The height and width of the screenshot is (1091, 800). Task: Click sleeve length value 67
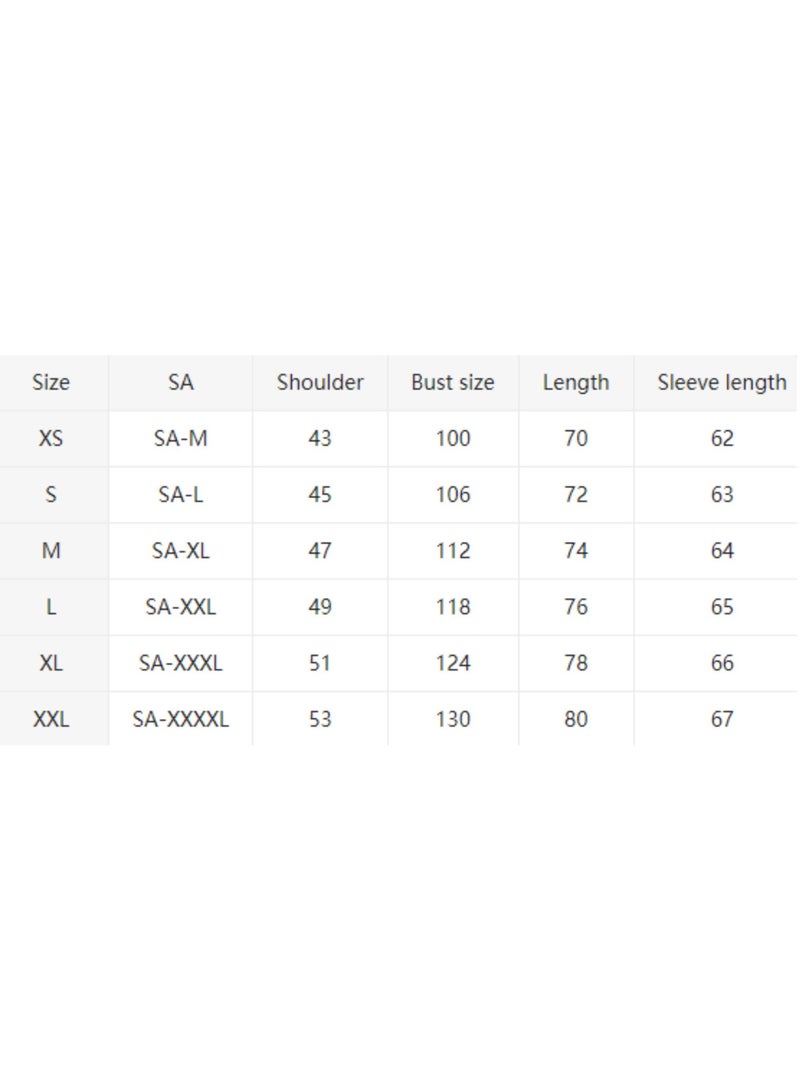(x=722, y=719)
